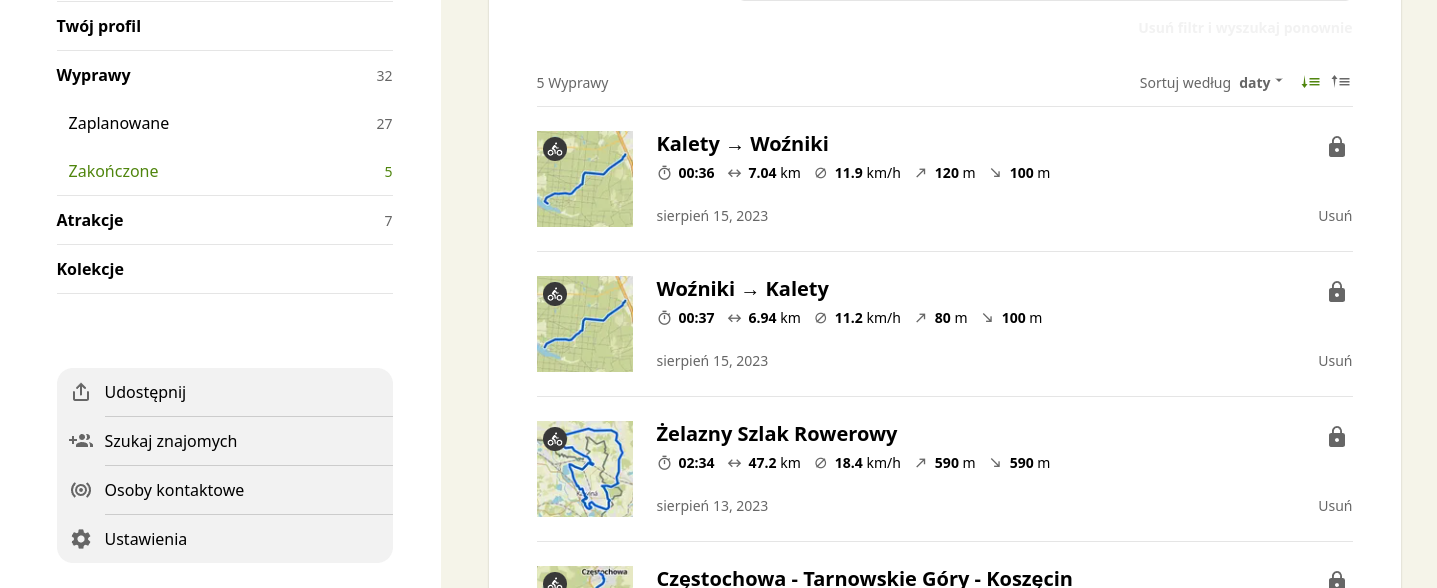1437x588 pixels.
Task: Click the add-friends icon by Szukaj znajomych
Action: click(81, 441)
